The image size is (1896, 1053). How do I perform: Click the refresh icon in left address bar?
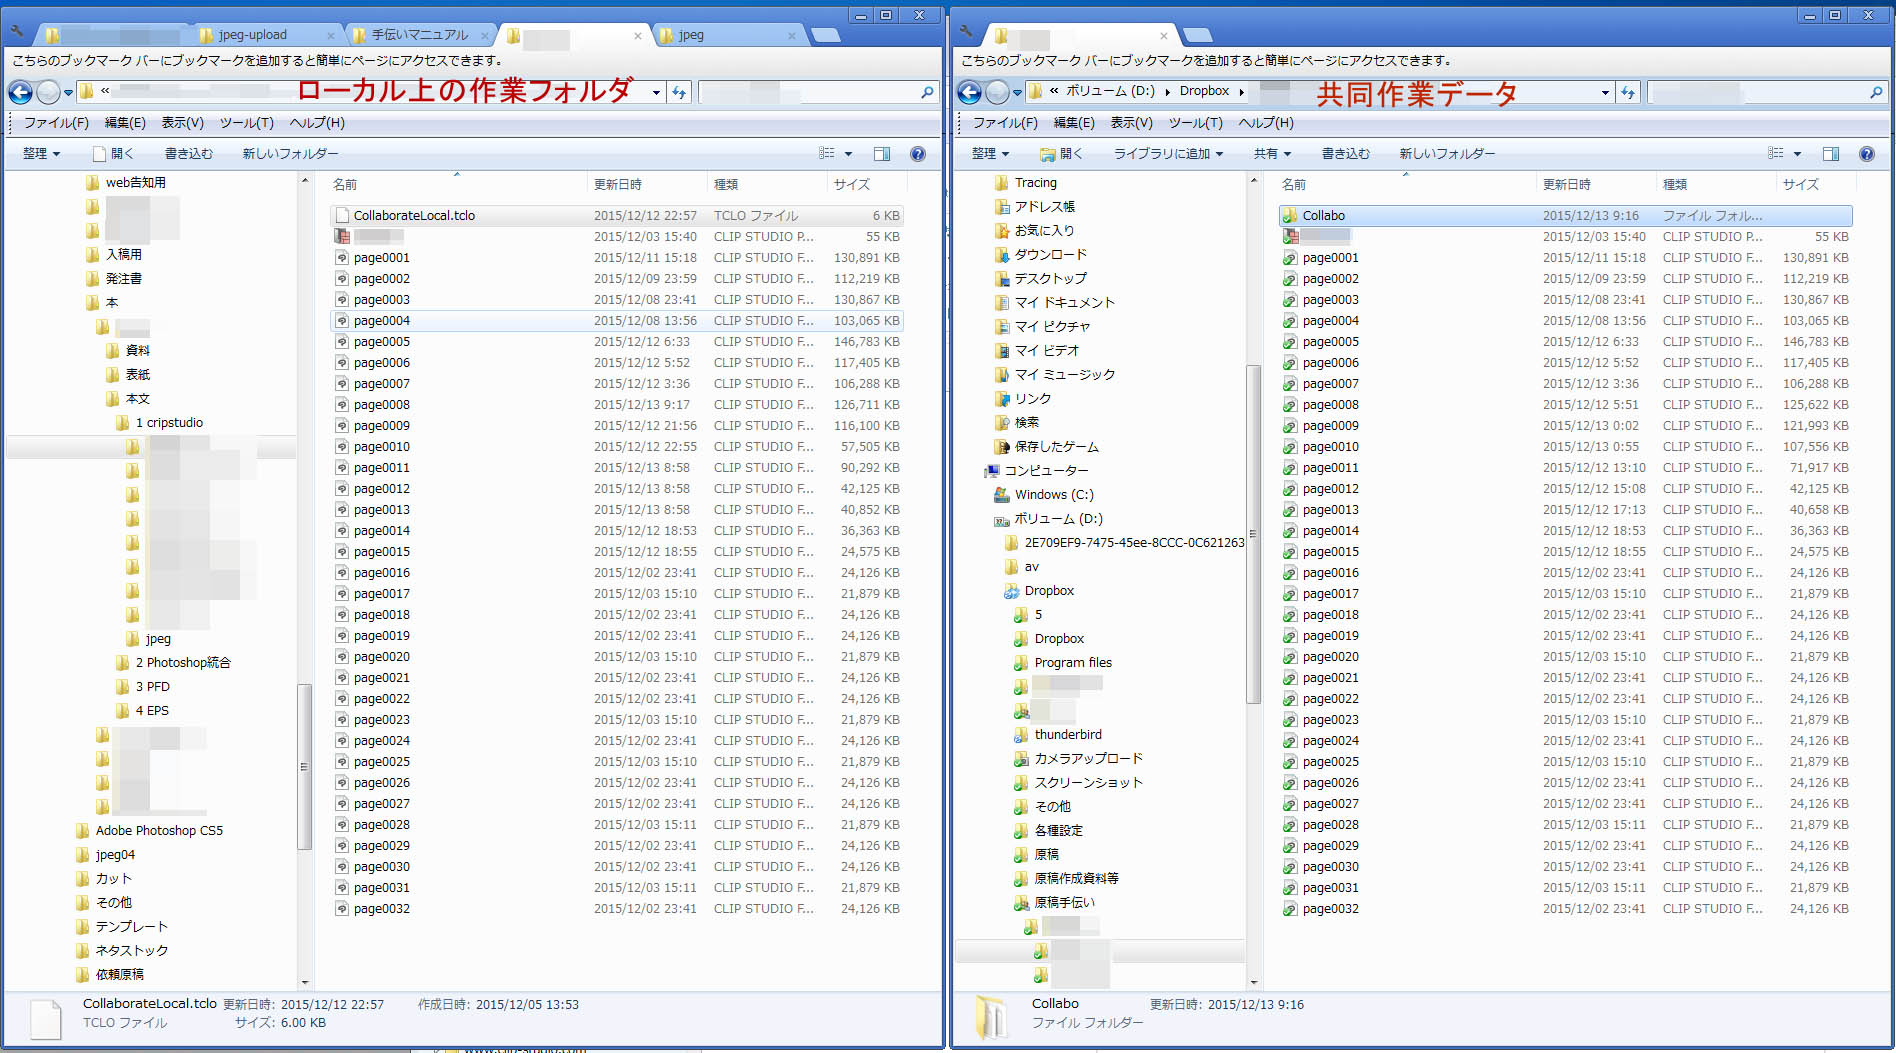tap(680, 93)
